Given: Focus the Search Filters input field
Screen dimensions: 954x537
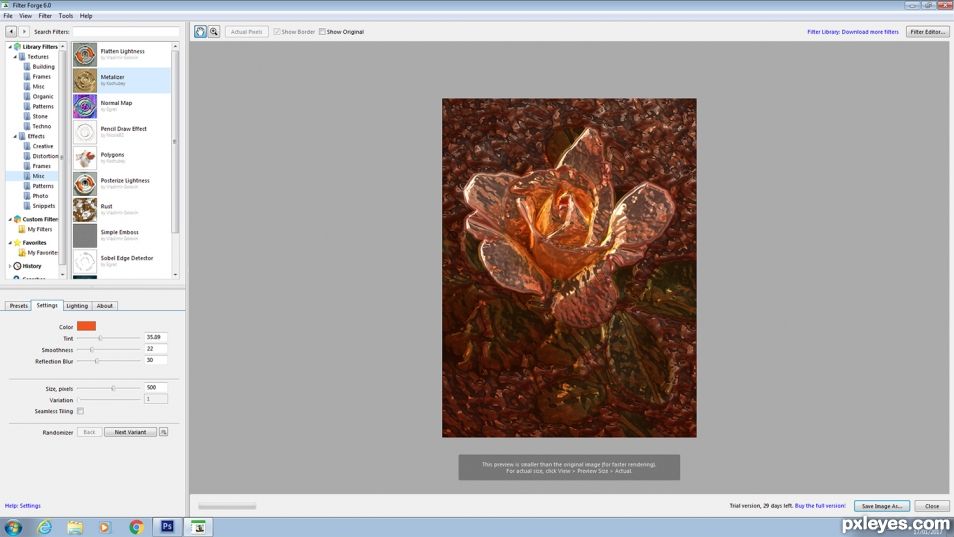Looking at the screenshot, I should 126,32.
